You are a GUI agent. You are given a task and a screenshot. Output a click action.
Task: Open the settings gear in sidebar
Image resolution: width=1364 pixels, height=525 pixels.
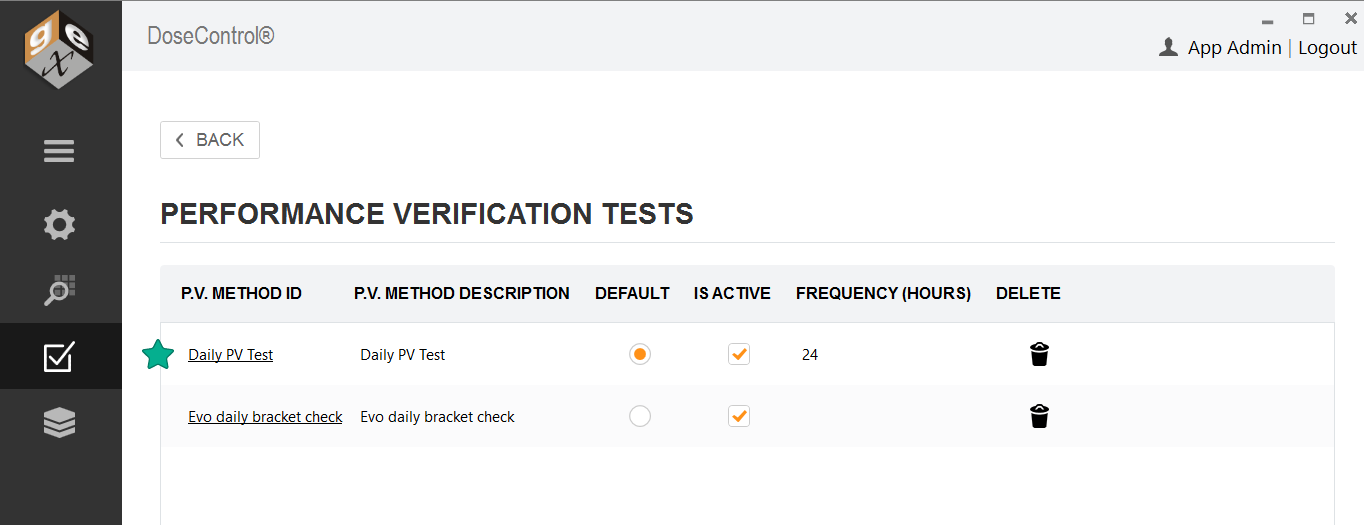[59, 224]
